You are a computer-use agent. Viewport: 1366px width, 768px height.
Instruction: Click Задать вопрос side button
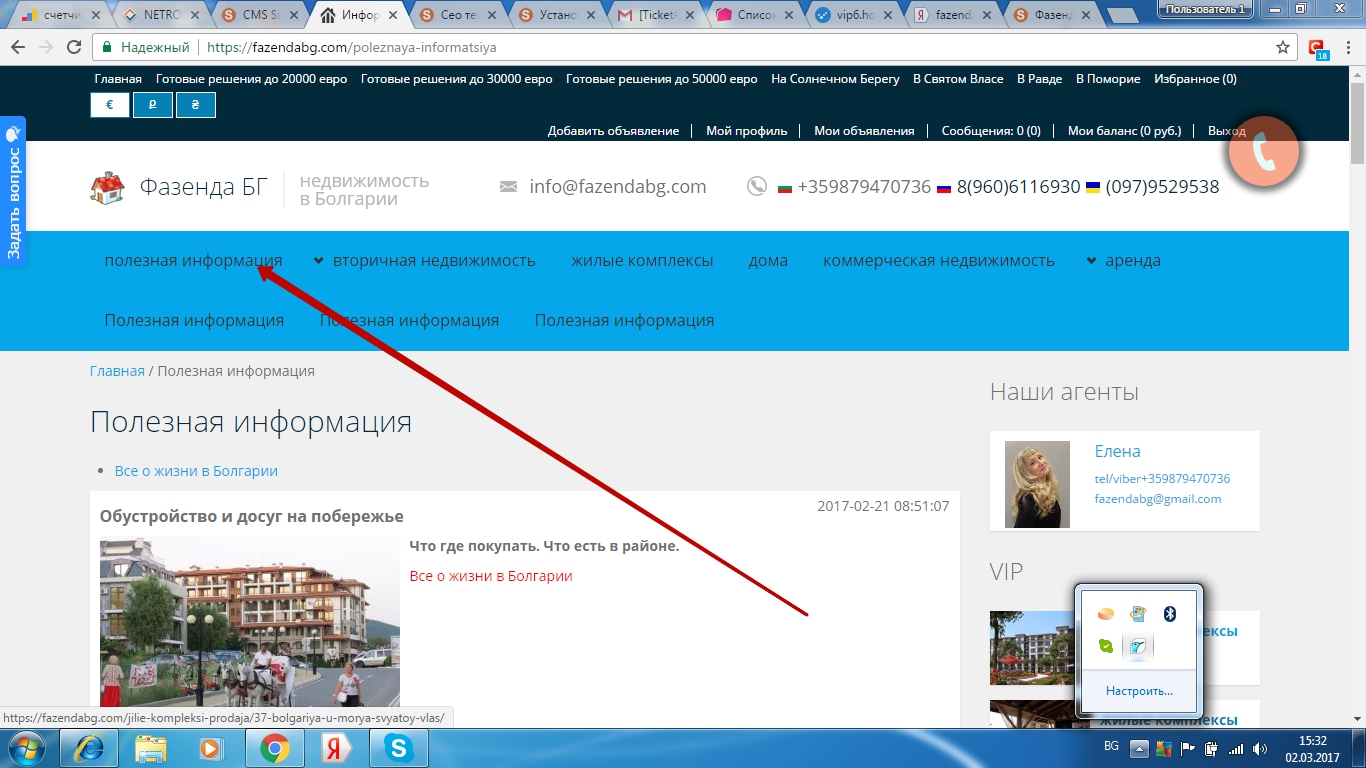click(13, 192)
